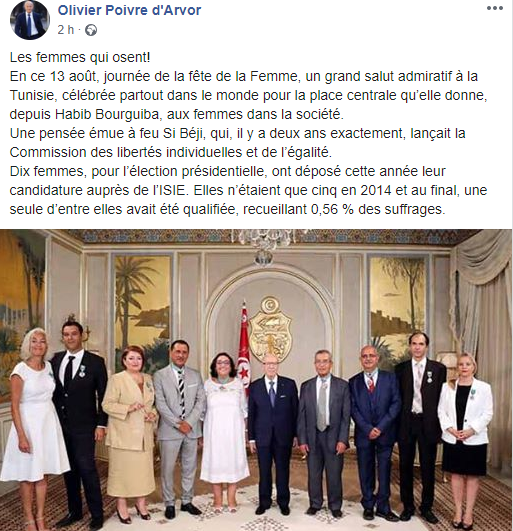This screenshot has width=513, height=531.
Task: Click the woman in white dress, far left
Action: pyautogui.click(x=34, y=420)
